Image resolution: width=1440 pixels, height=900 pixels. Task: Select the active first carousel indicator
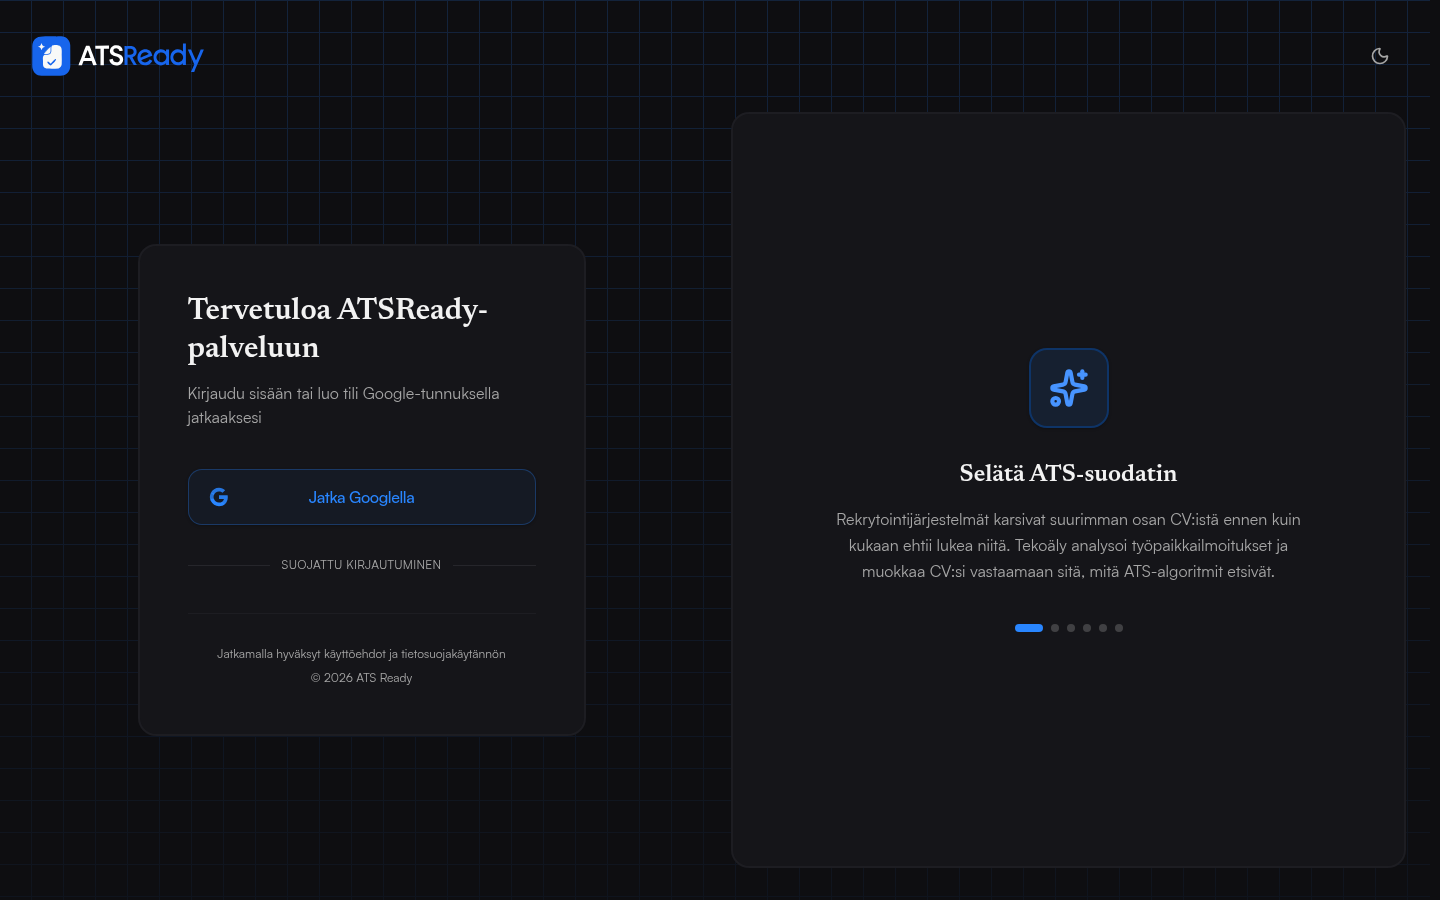[x=1029, y=628]
